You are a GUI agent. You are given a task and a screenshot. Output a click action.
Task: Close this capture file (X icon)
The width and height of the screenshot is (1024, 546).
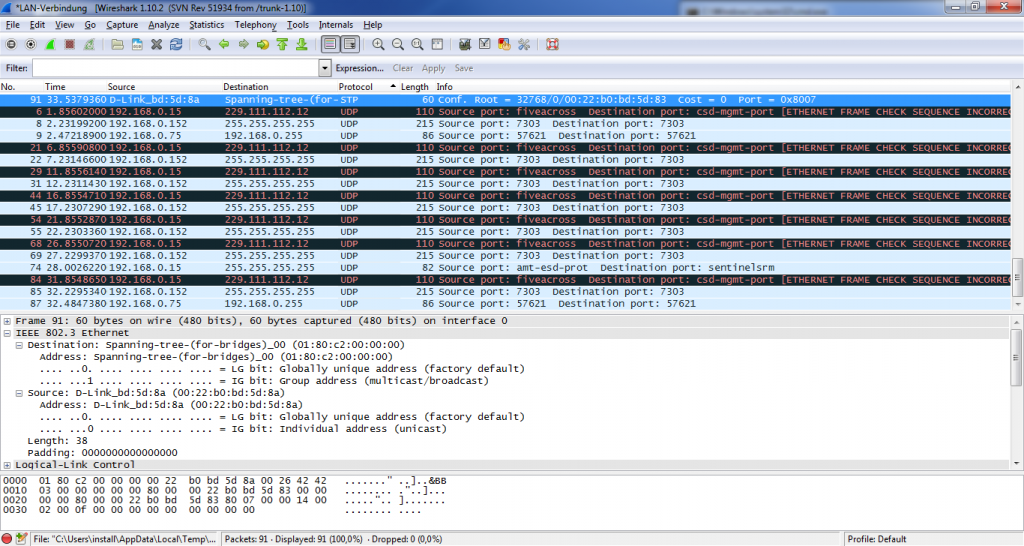tap(157, 44)
